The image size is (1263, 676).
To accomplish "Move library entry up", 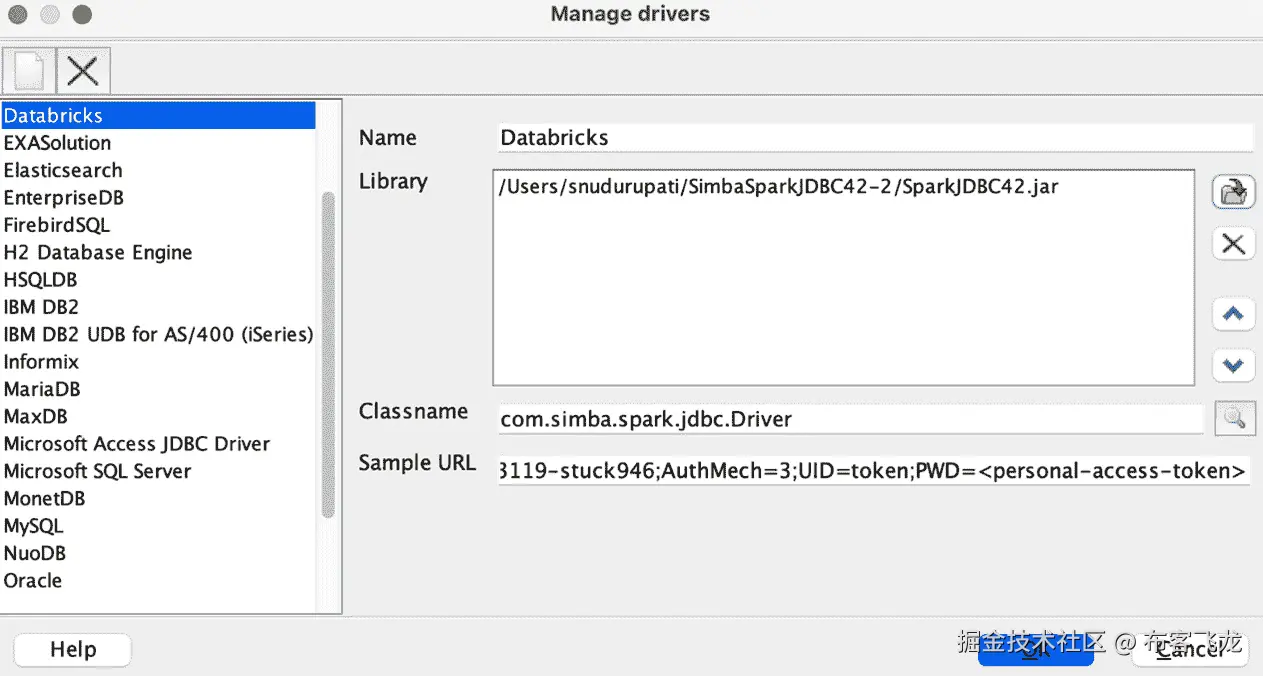I will 1233,315.
